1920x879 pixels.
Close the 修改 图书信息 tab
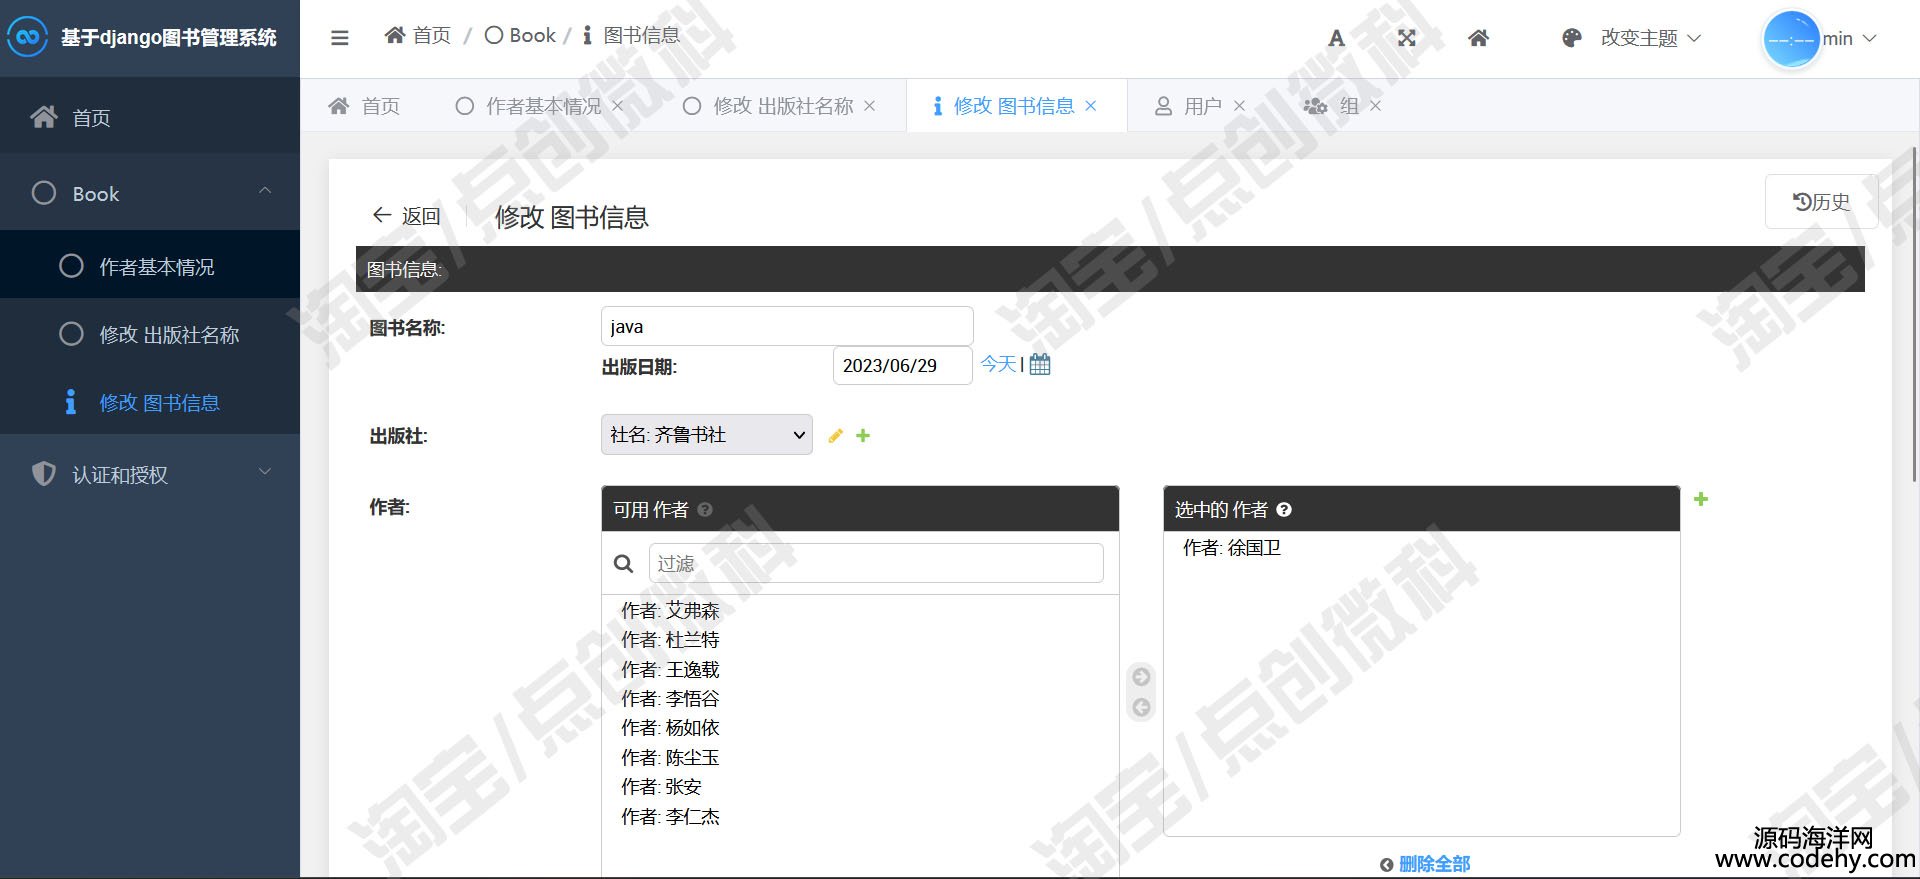(1090, 106)
